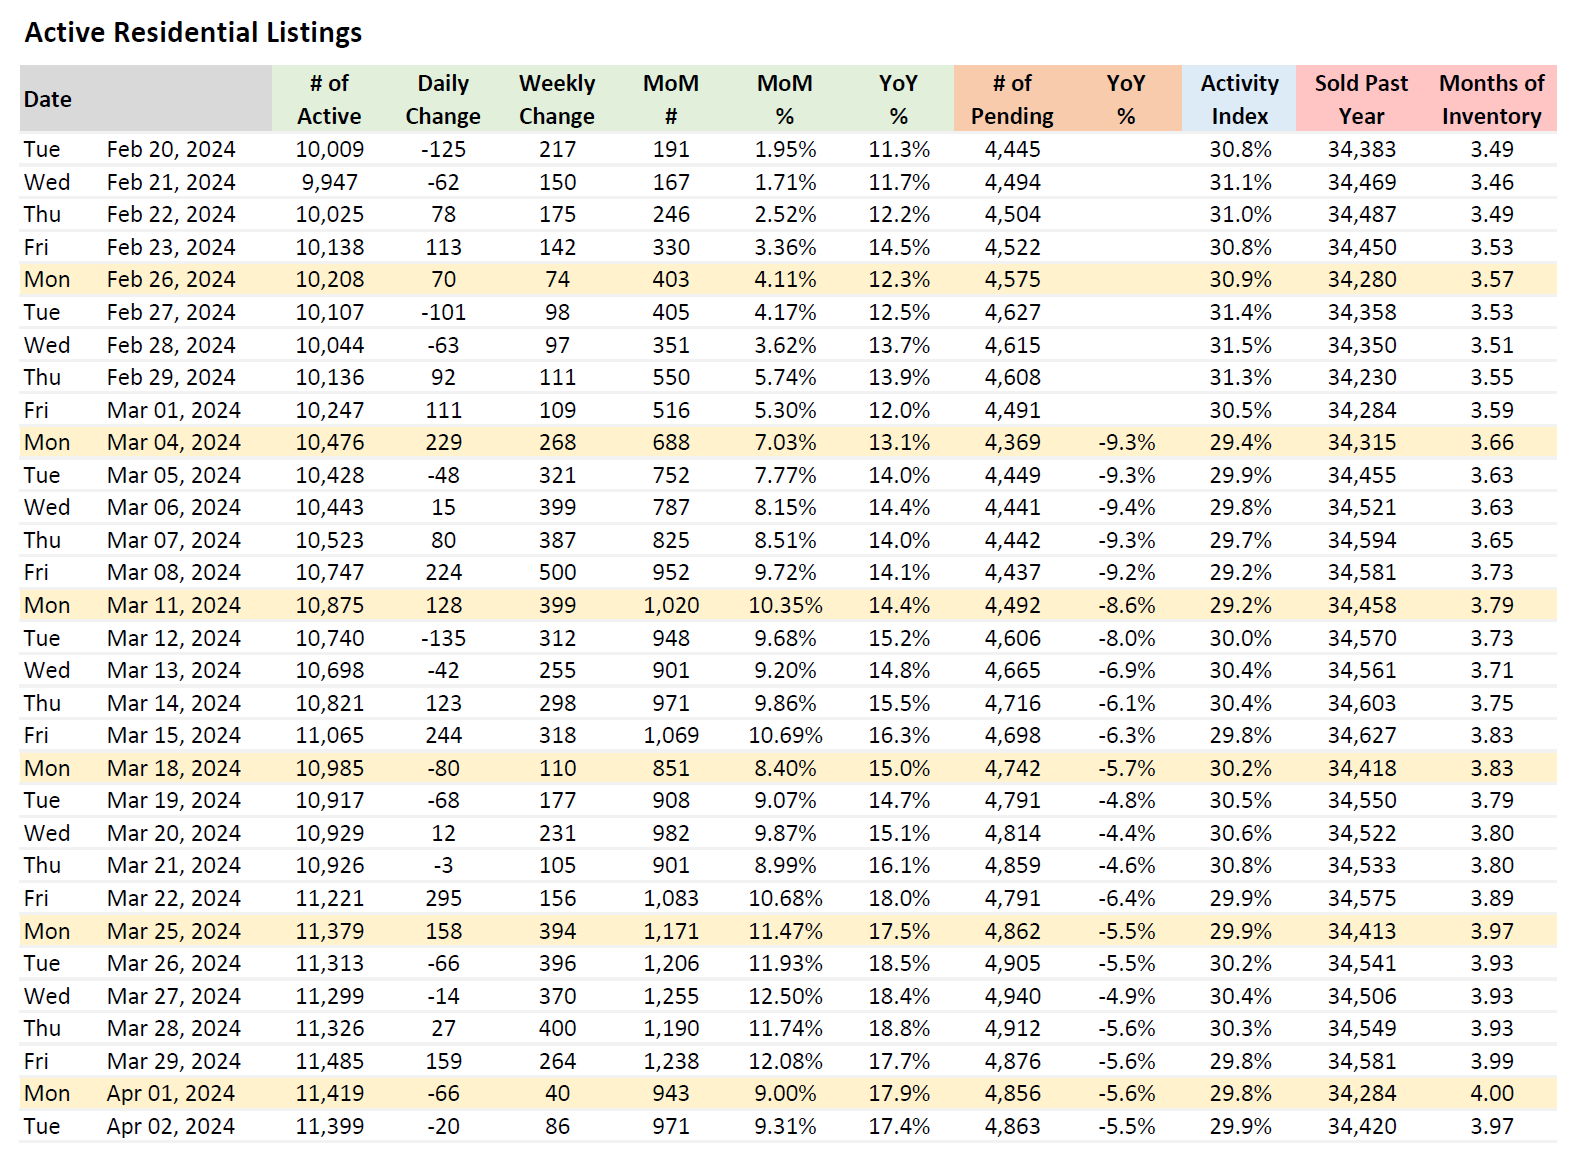Click the daily change value -135
Screen dimensions: 1576x1162
click(443, 639)
